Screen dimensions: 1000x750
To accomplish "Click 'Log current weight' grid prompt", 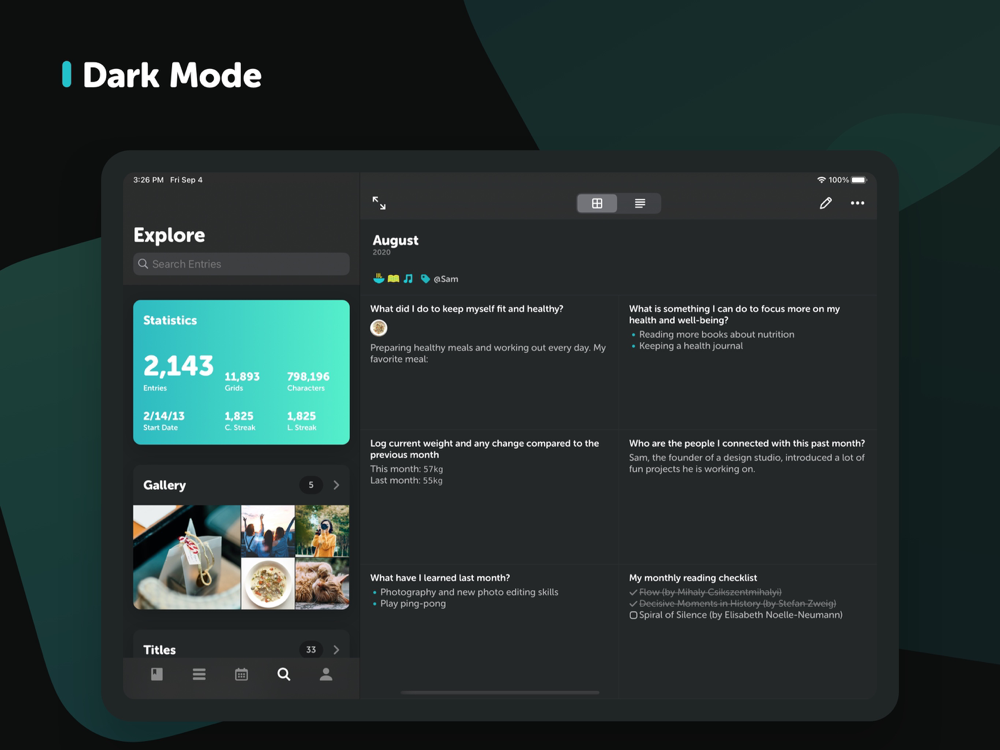I will 484,449.
